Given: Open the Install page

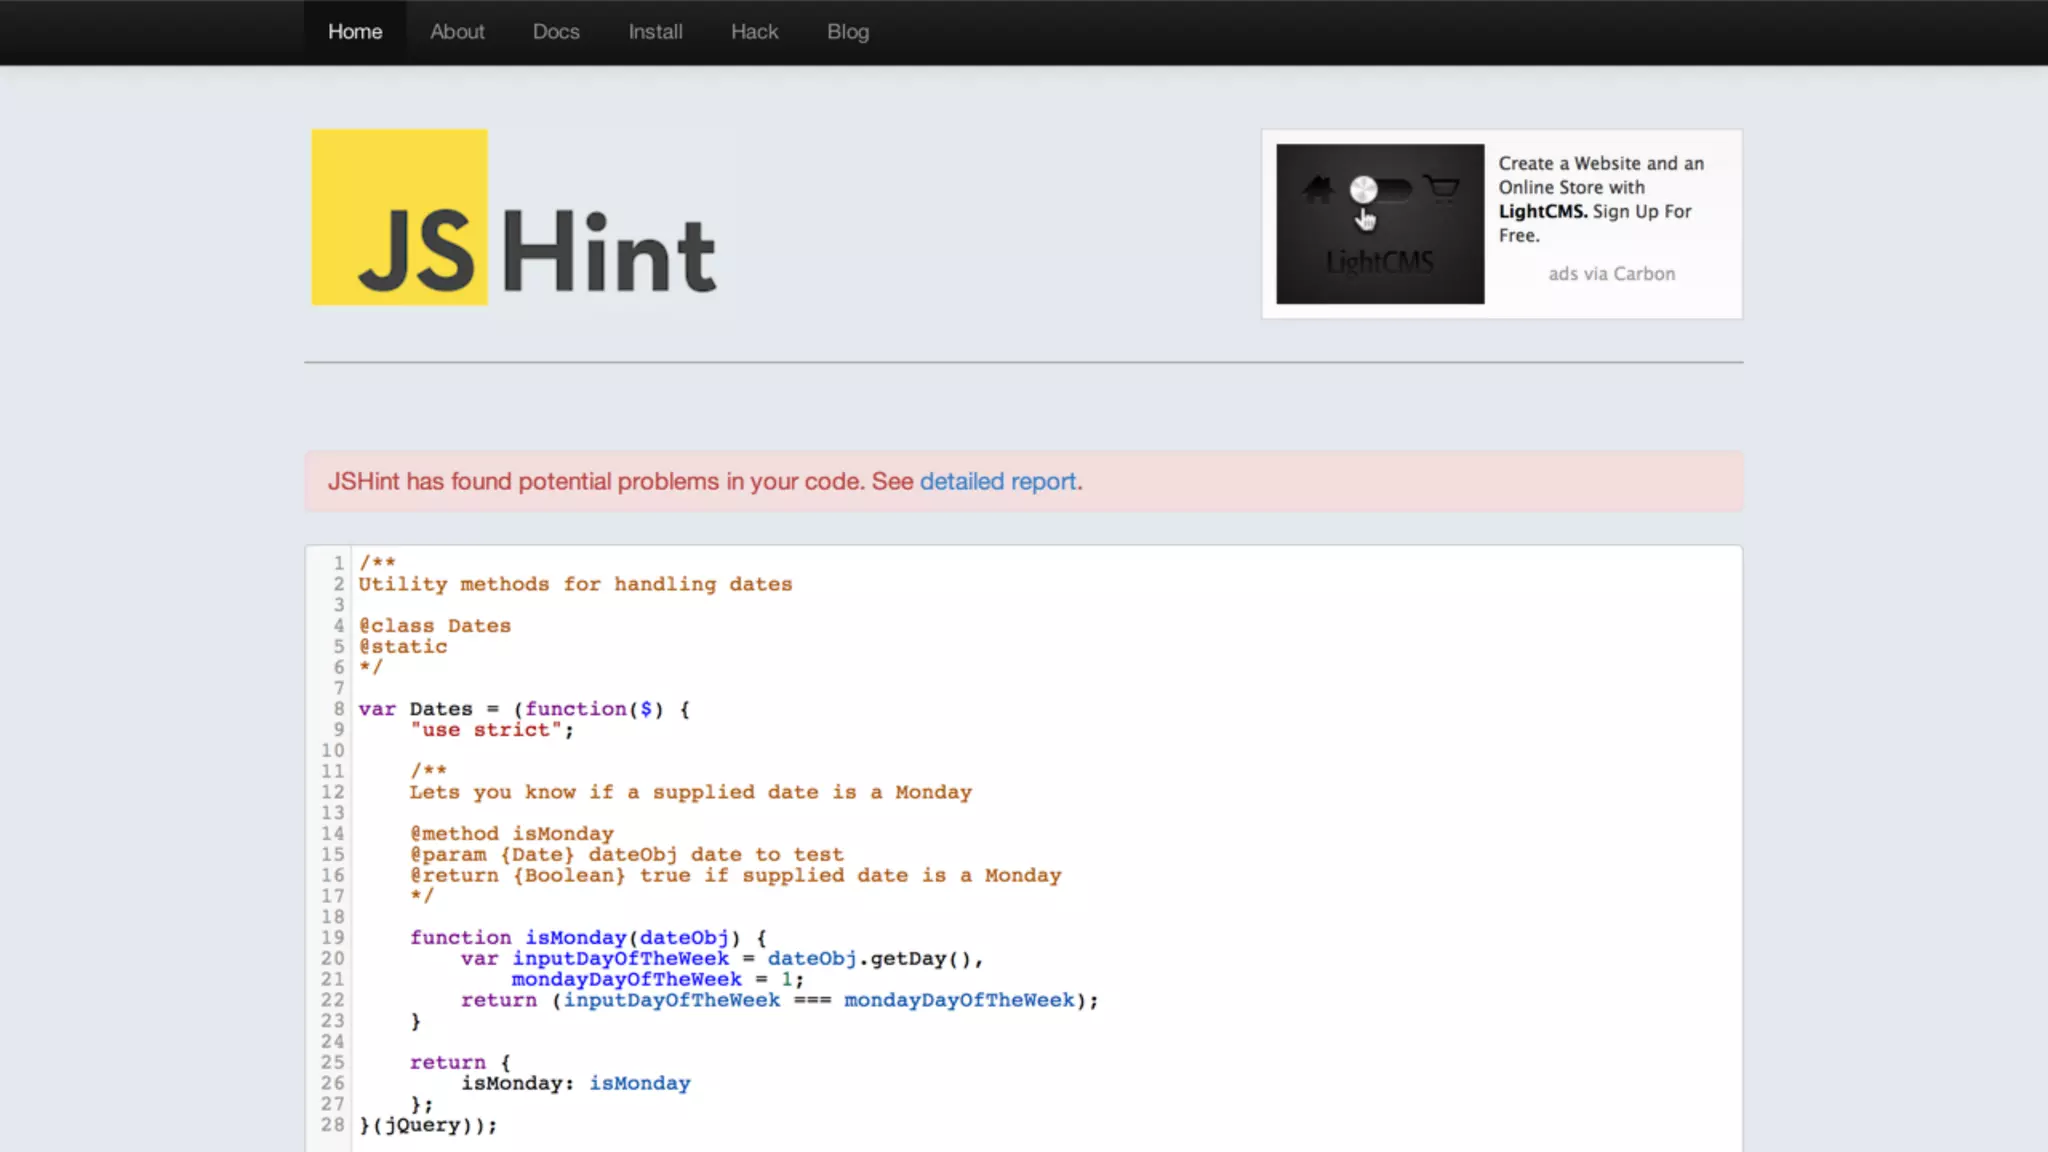Looking at the screenshot, I should 655,32.
